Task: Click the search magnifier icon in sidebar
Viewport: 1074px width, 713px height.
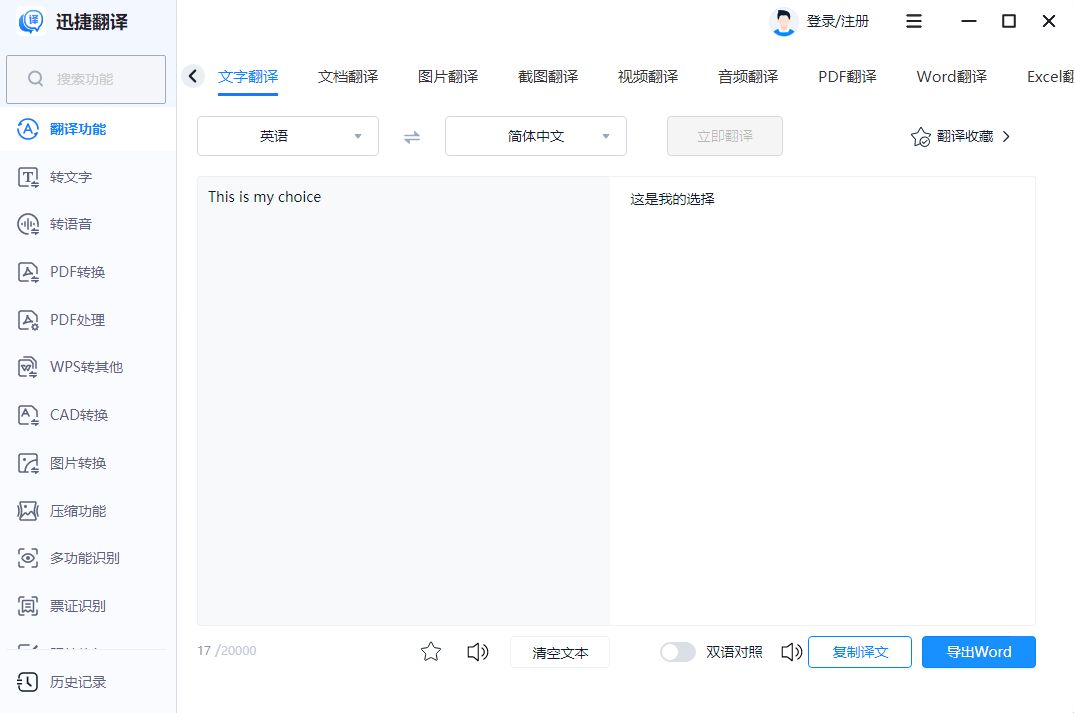Action: (36, 79)
